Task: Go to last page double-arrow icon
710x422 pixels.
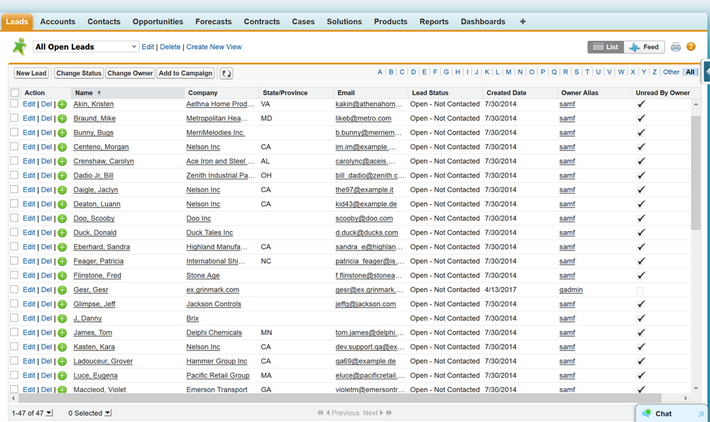Action: (389, 412)
